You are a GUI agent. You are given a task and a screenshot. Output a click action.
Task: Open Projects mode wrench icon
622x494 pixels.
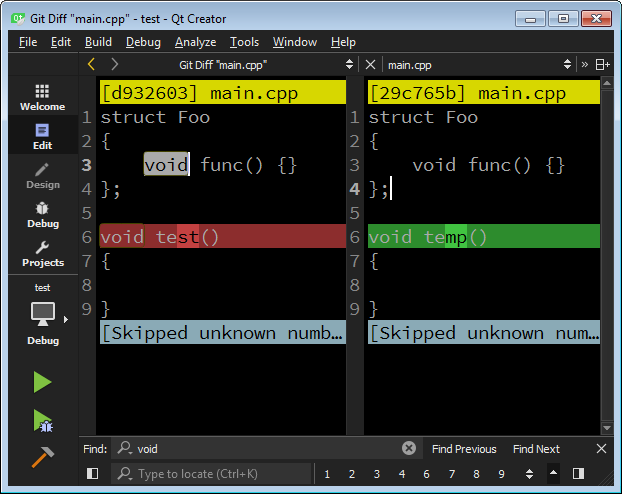click(42, 254)
